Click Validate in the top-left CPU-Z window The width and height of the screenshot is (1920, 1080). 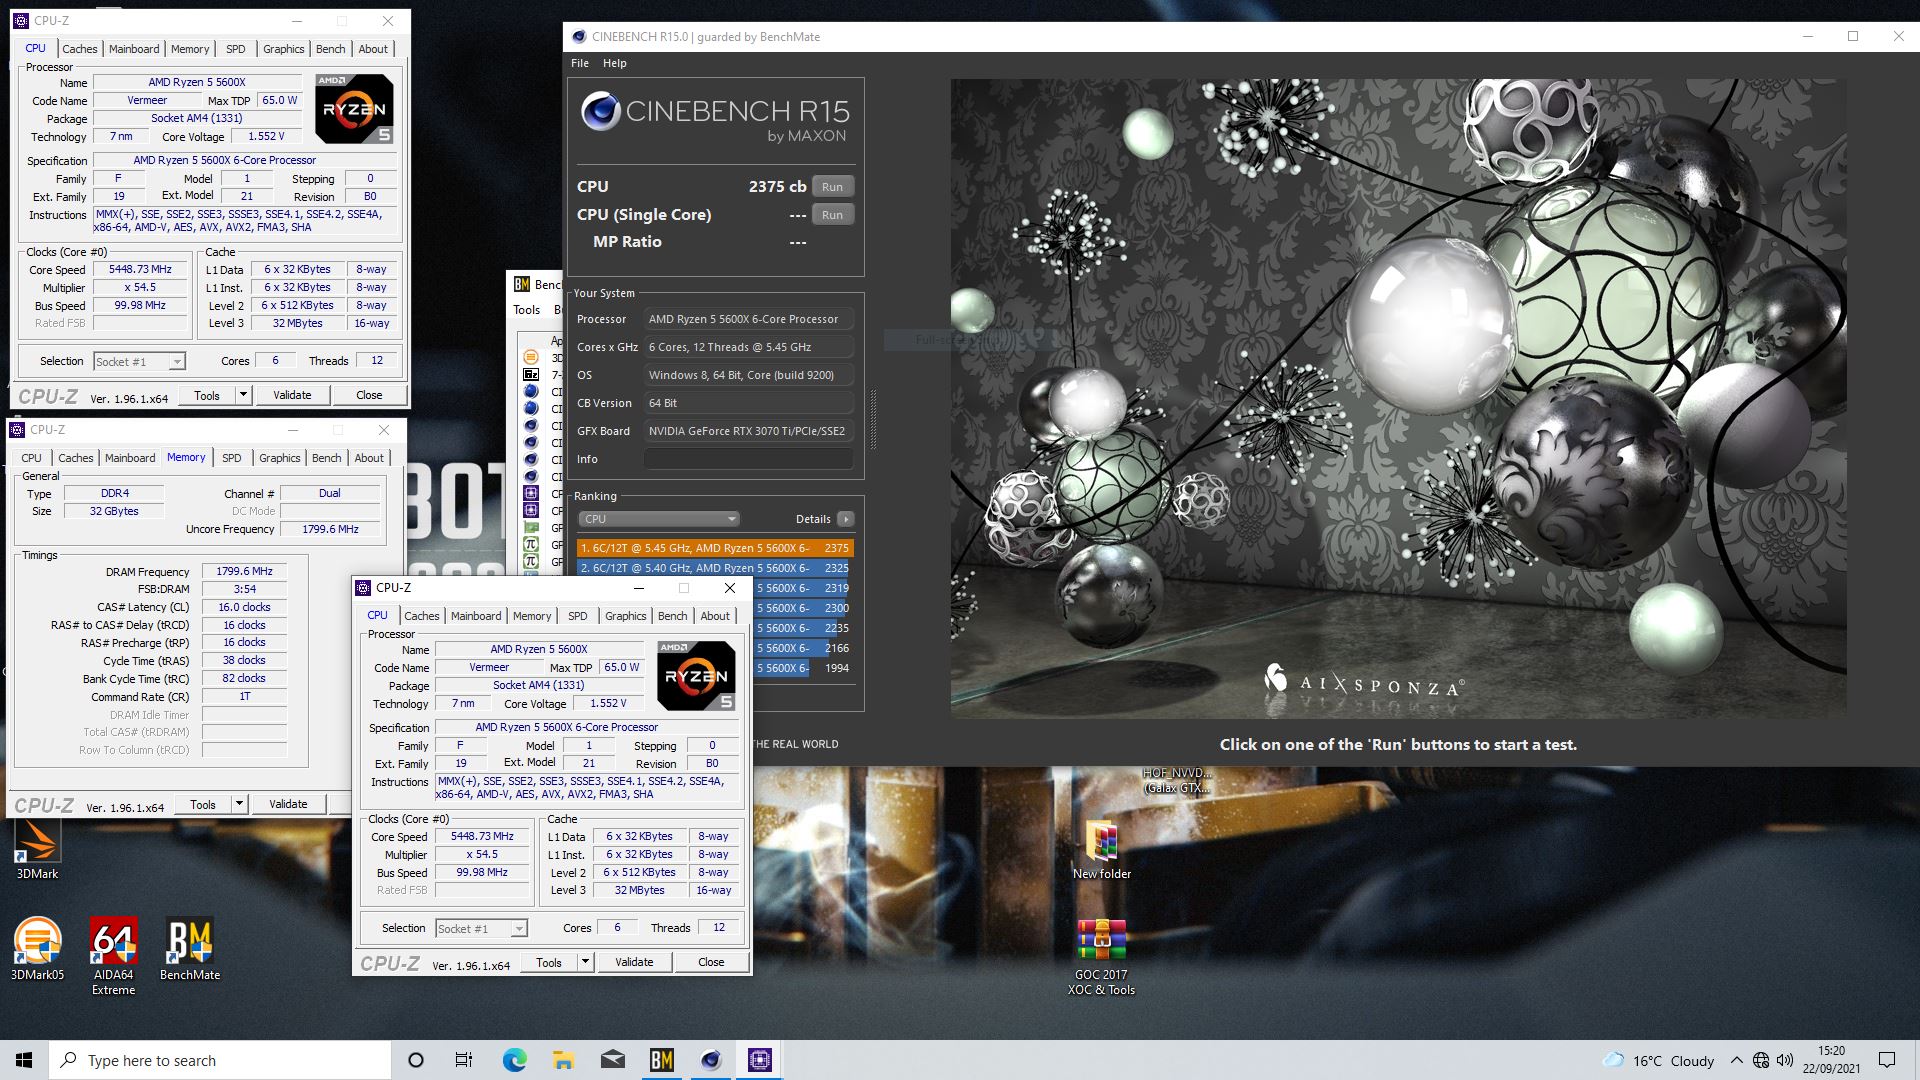[x=292, y=395]
